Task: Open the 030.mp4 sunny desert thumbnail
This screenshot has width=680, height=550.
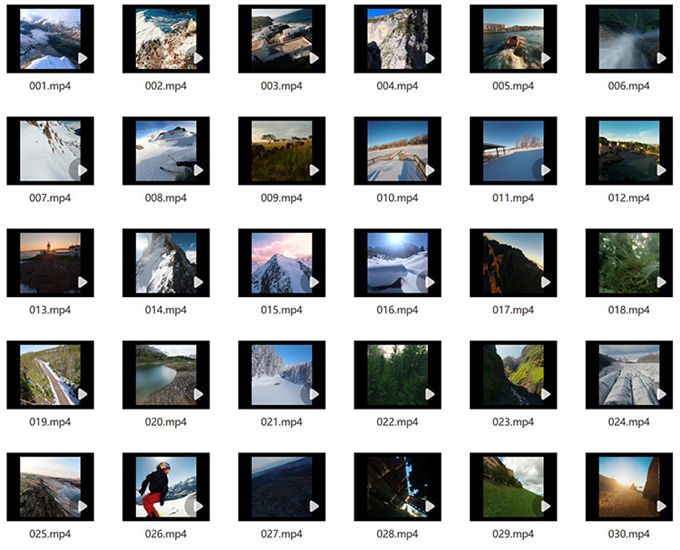Action: coord(629,487)
